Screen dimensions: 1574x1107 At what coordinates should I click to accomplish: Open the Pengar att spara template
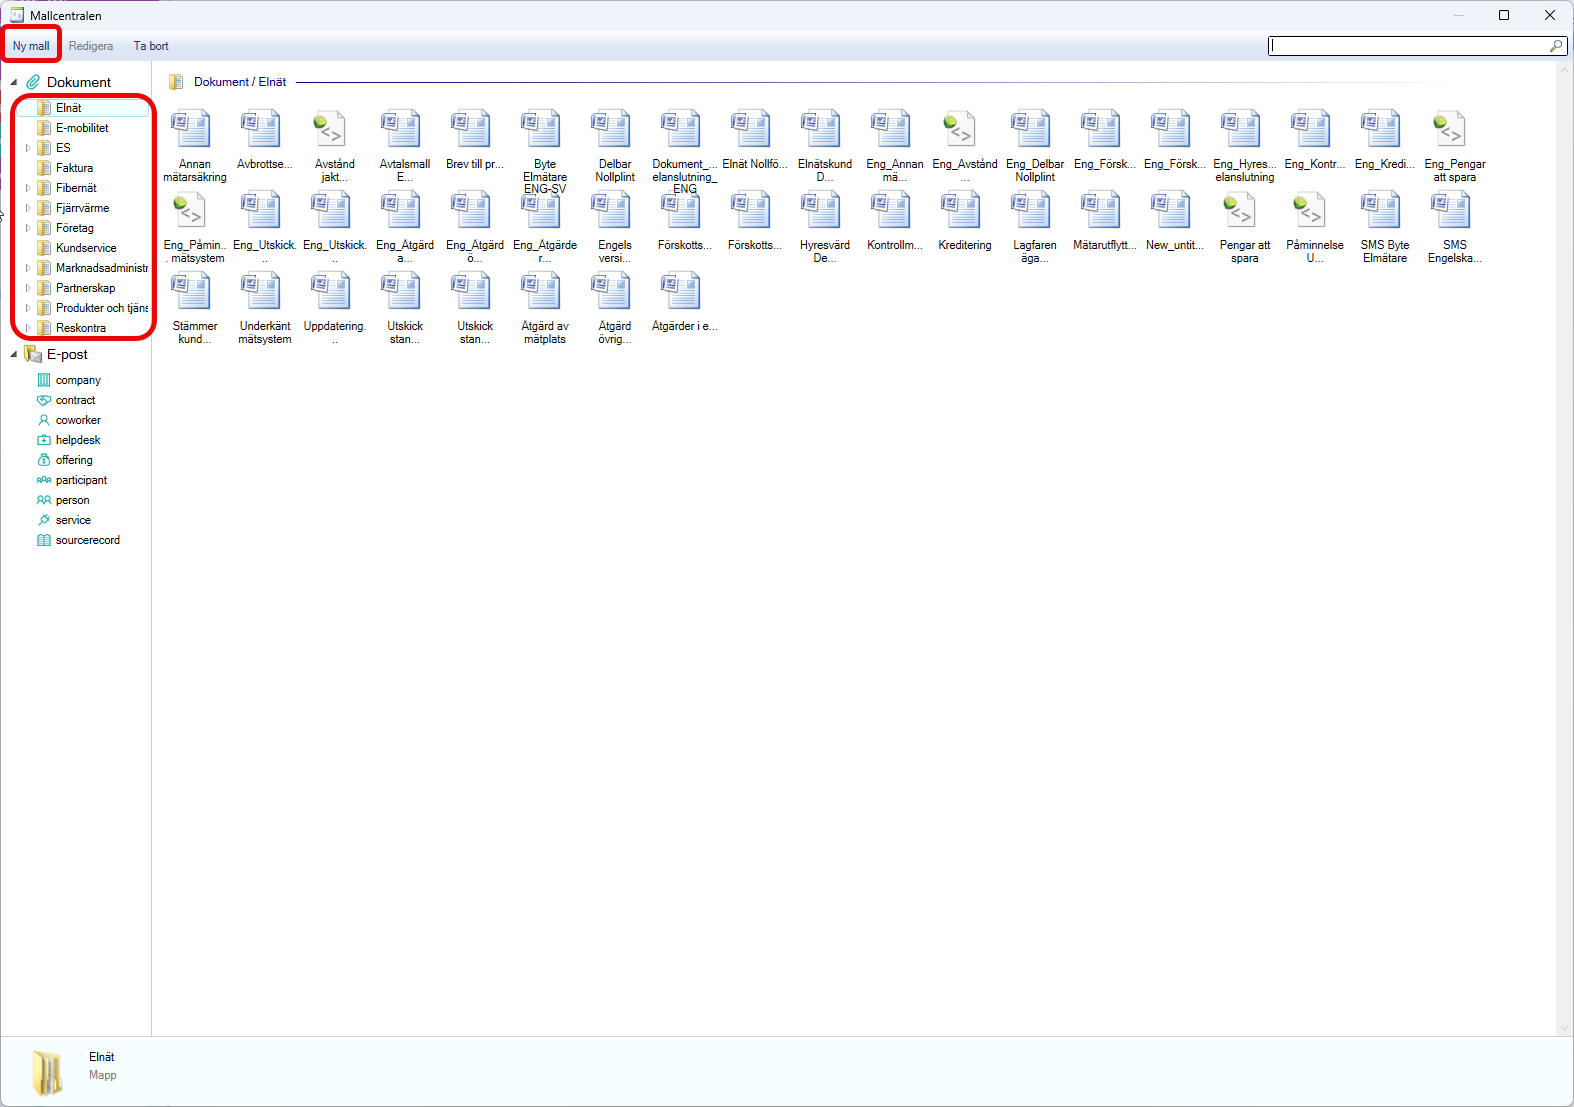[1241, 212]
